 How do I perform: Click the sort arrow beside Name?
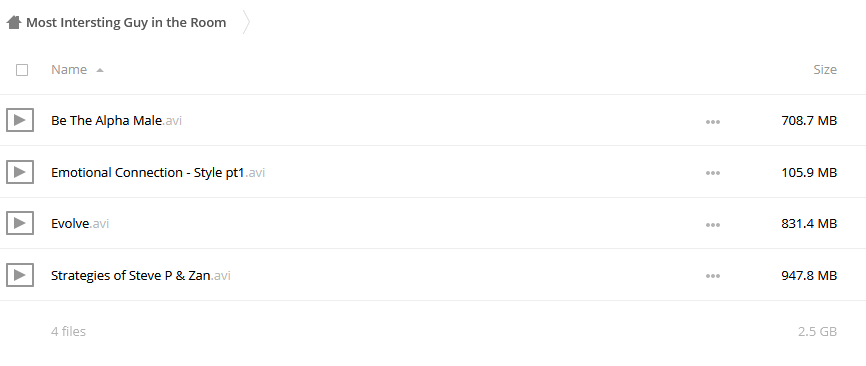pyautogui.click(x=100, y=70)
